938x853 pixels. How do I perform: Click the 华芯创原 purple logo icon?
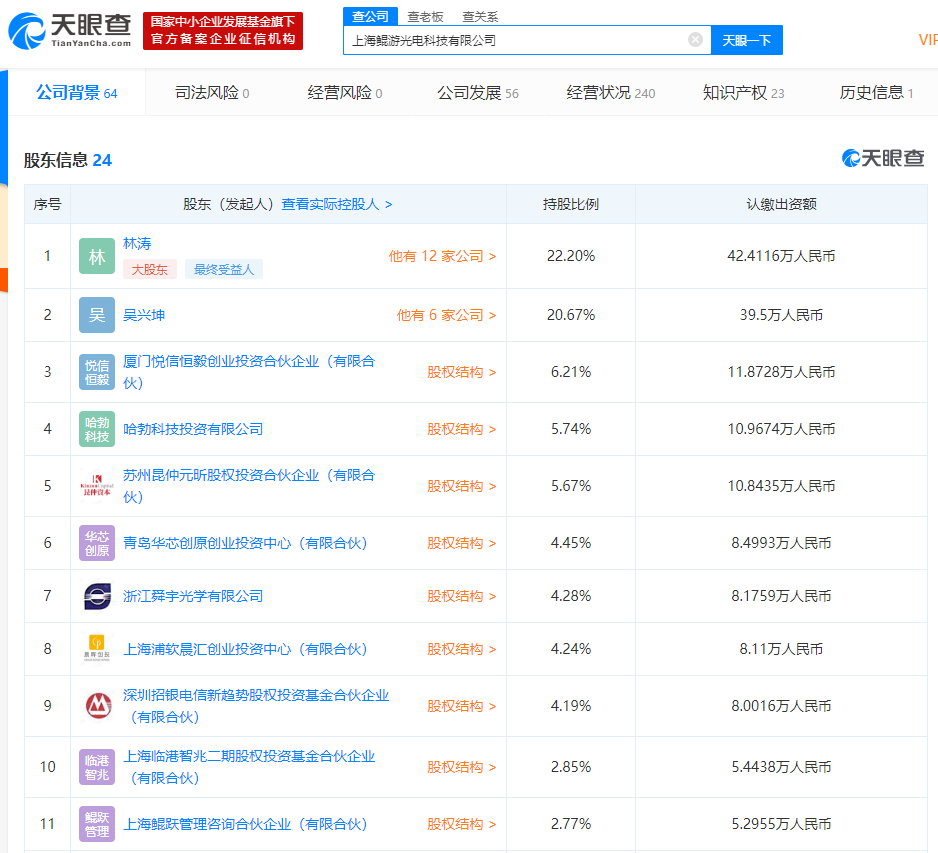point(97,543)
